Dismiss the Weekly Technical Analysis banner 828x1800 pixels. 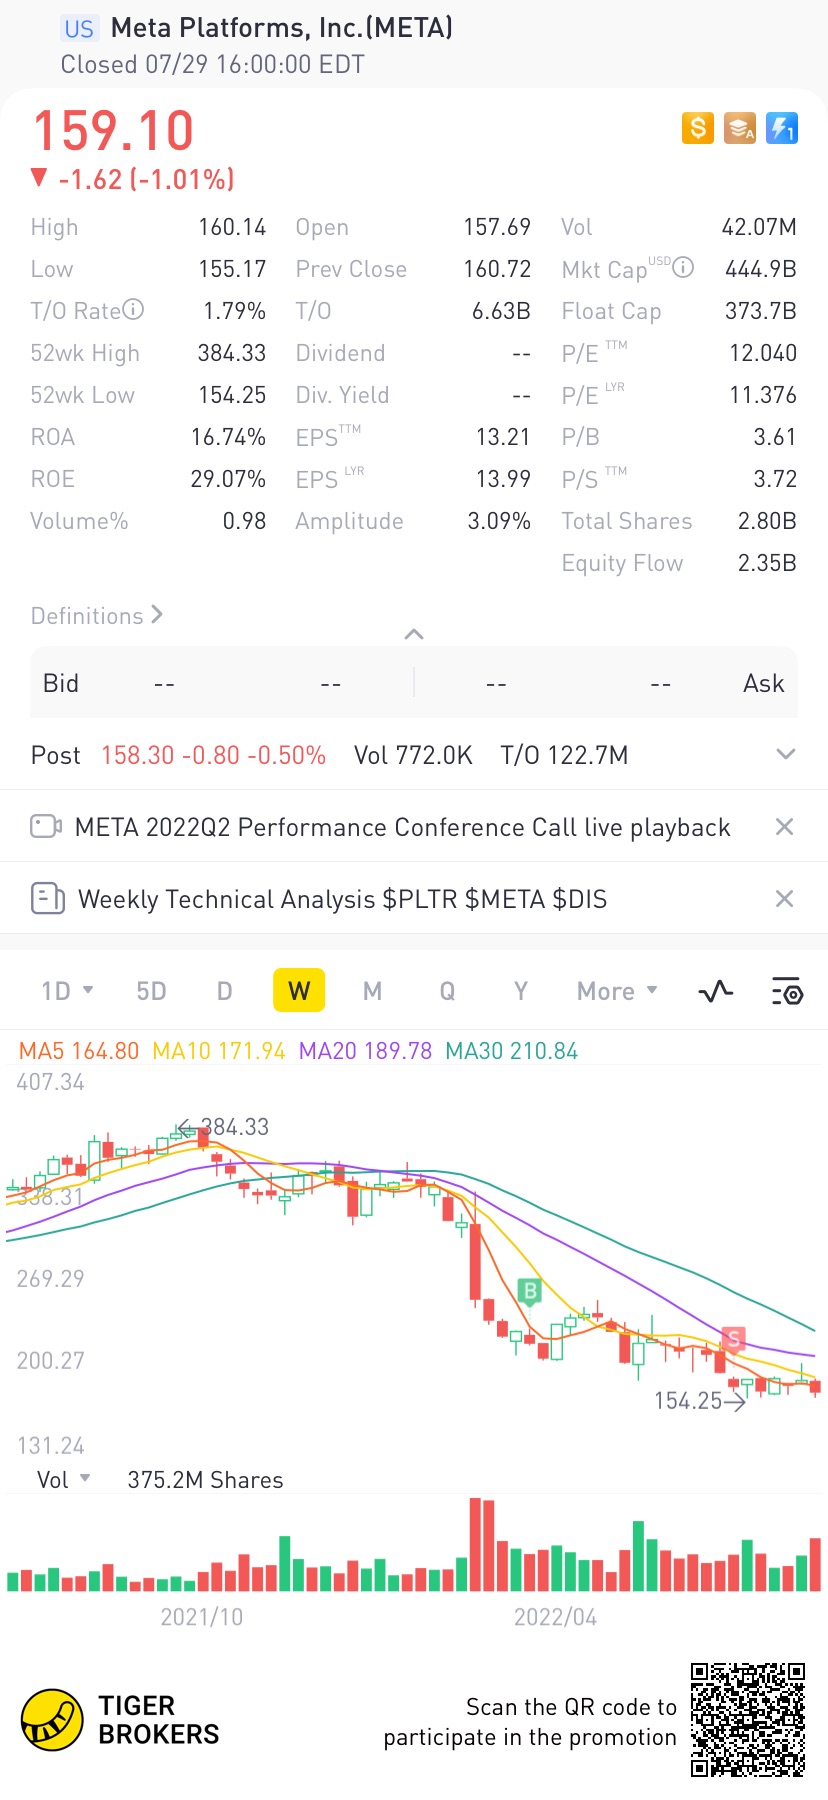click(785, 899)
